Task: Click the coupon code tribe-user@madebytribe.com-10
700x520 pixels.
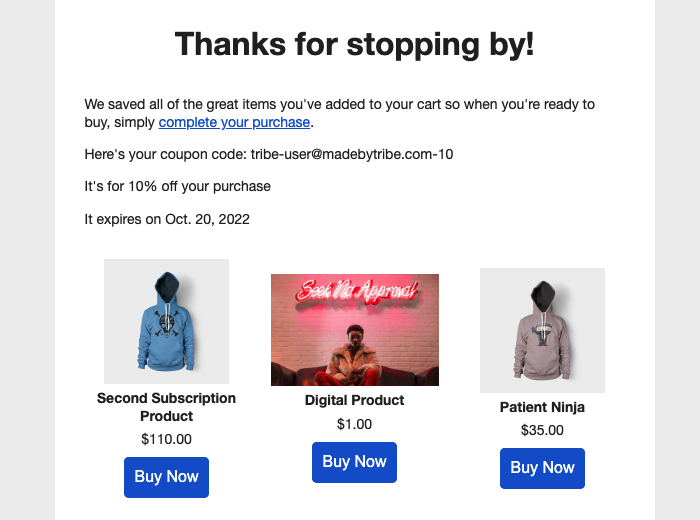Action: [x=352, y=154]
